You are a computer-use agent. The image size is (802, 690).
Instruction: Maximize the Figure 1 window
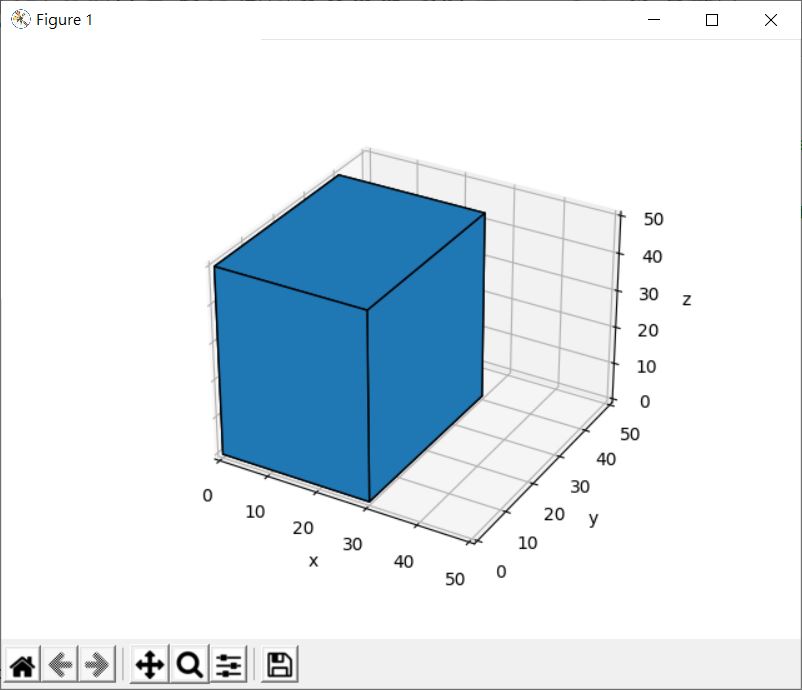711,19
